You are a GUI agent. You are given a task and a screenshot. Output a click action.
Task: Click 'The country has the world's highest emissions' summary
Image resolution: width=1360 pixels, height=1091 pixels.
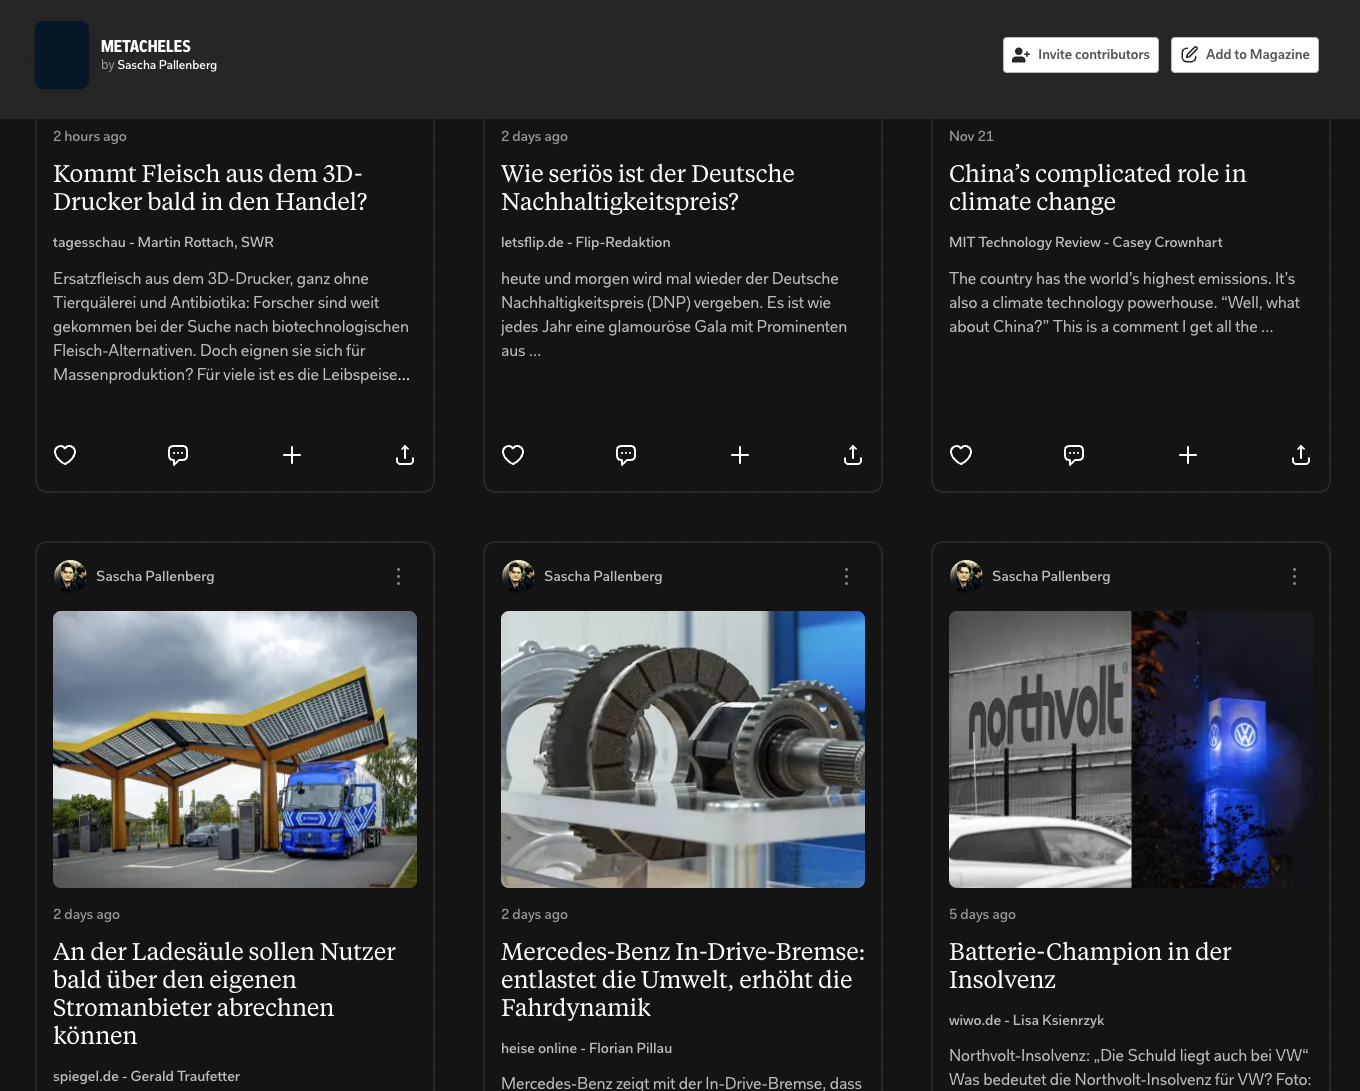coord(1125,302)
